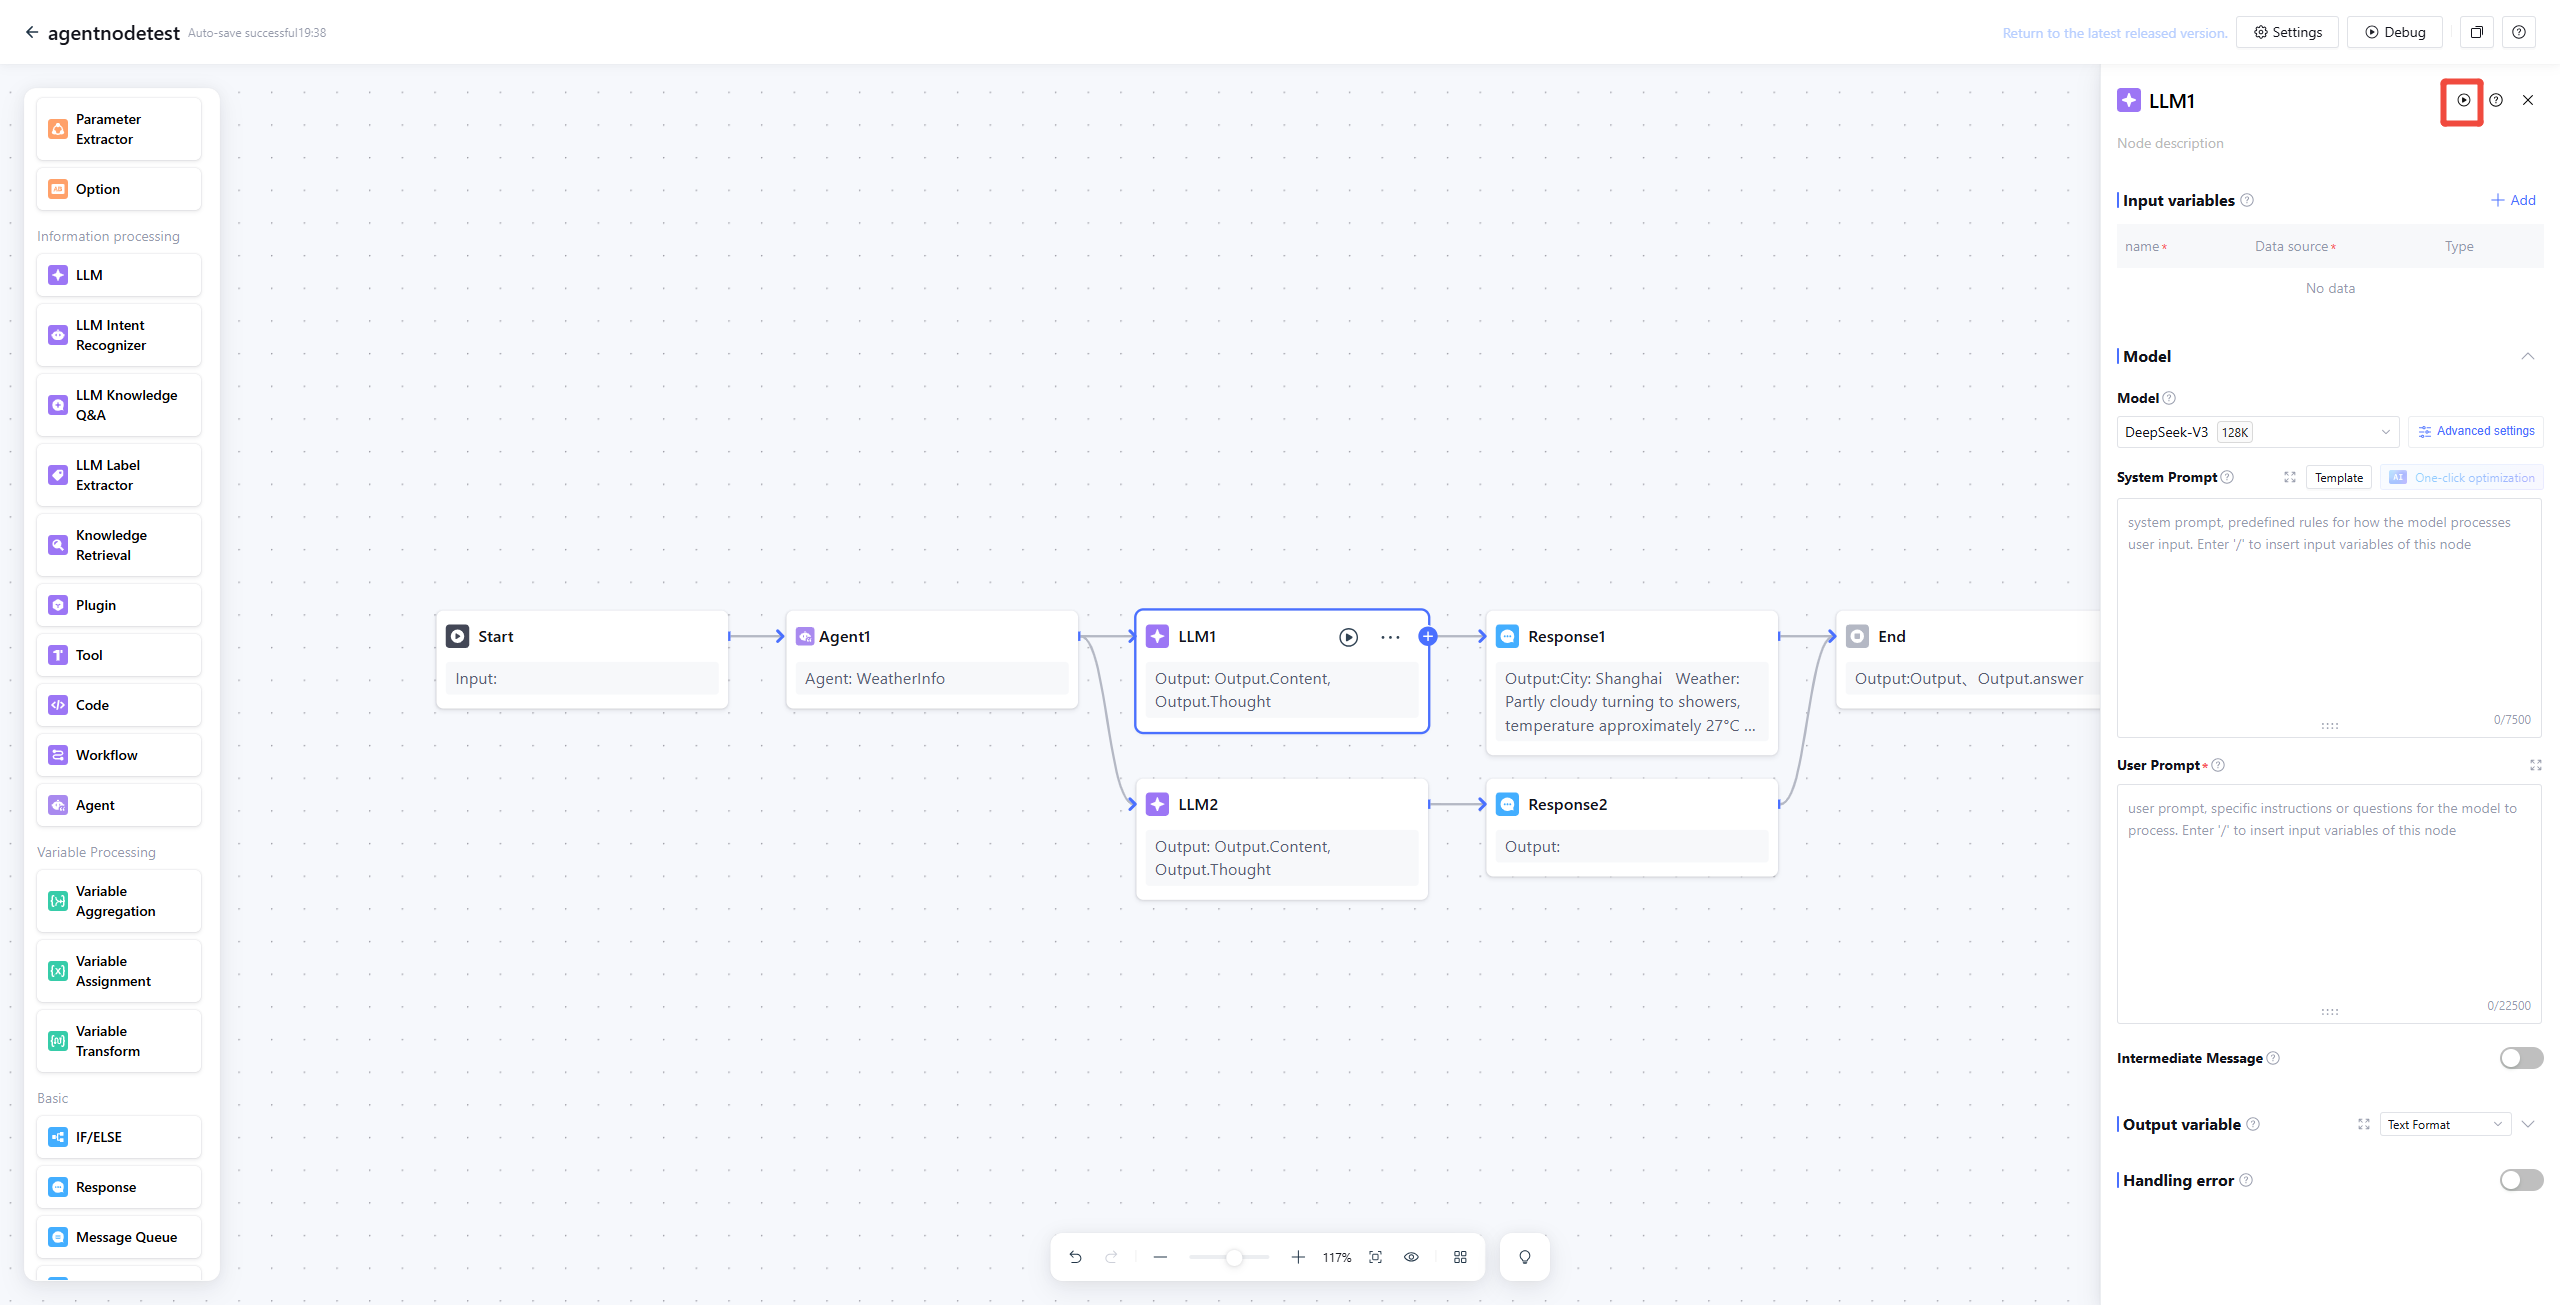The image size is (2560, 1305).
Task: Click the plus connector on LLM1 node
Action: (x=1428, y=636)
